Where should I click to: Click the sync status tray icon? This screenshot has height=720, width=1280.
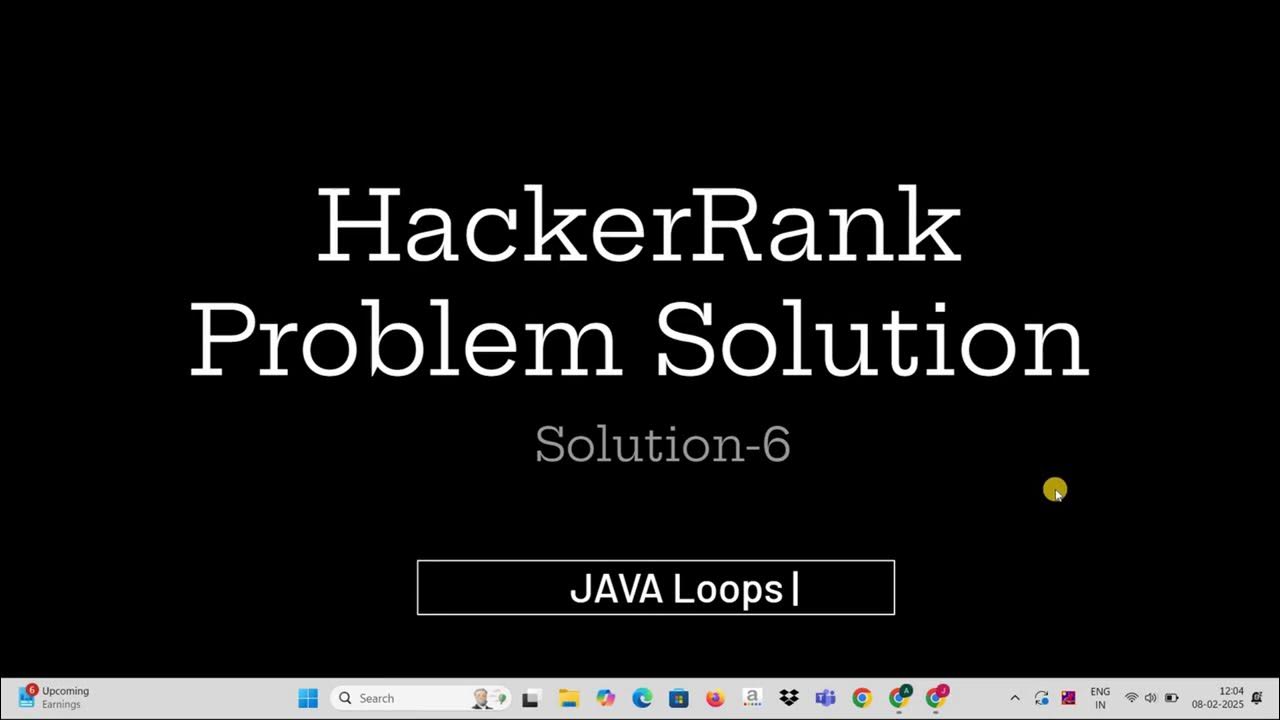tap(1042, 698)
